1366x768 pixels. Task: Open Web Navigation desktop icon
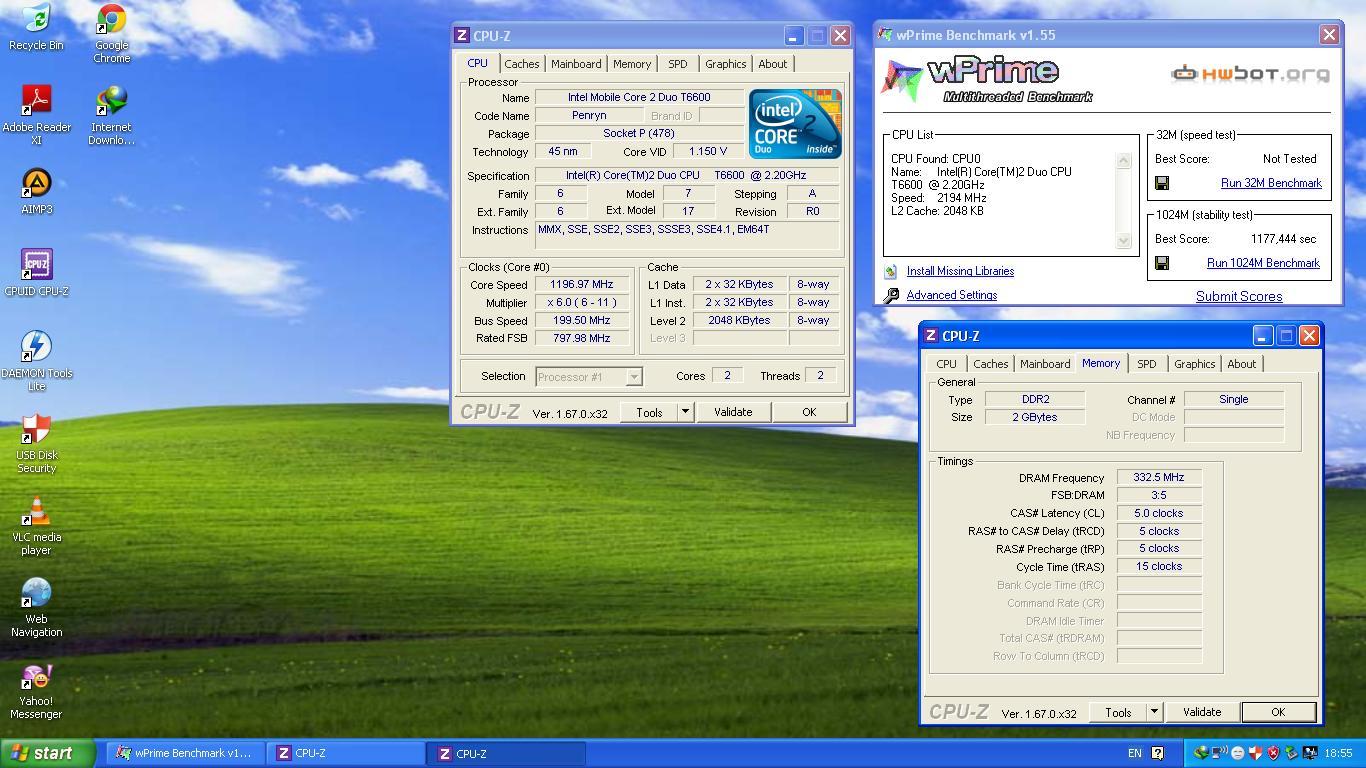coord(36,607)
